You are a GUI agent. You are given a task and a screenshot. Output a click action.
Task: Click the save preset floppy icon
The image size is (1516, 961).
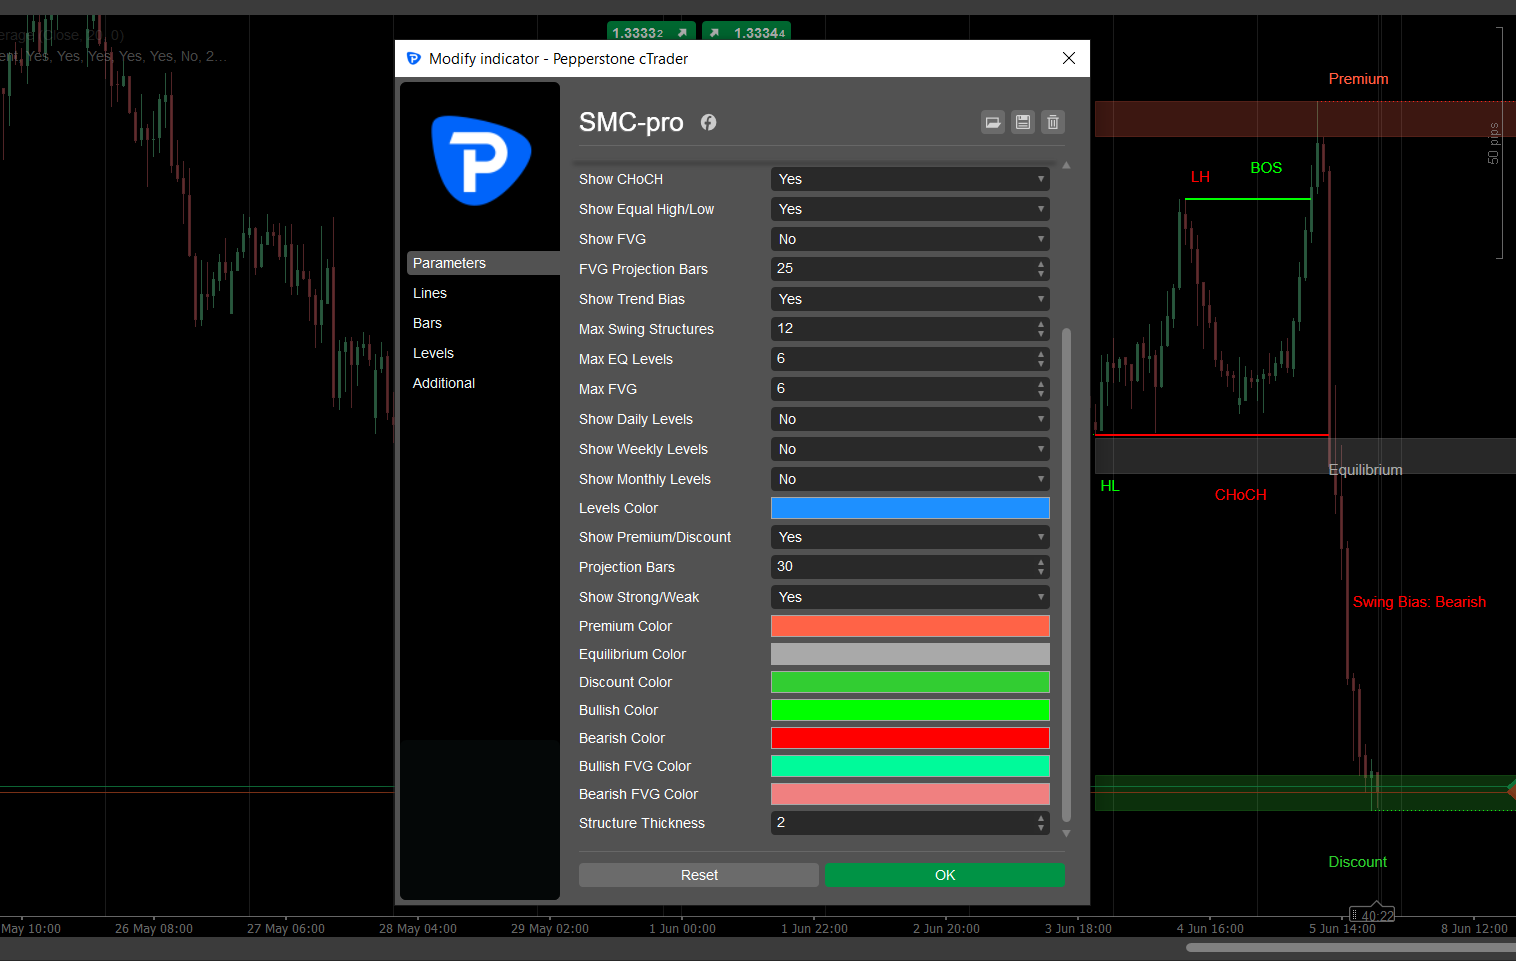click(1023, 122)
